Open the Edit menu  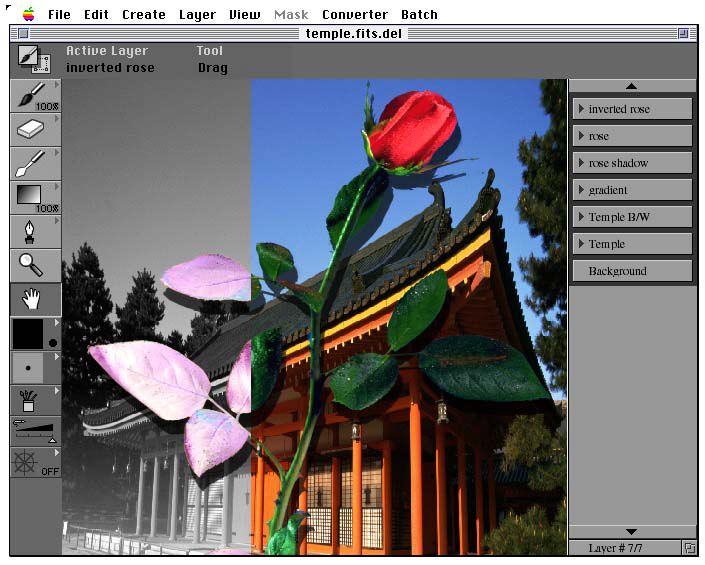96,15
